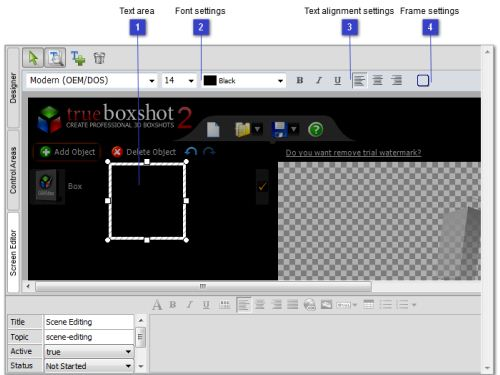Toggle bold in font settings toolbar
The image size is (500, 375).
tap(300, 80)
